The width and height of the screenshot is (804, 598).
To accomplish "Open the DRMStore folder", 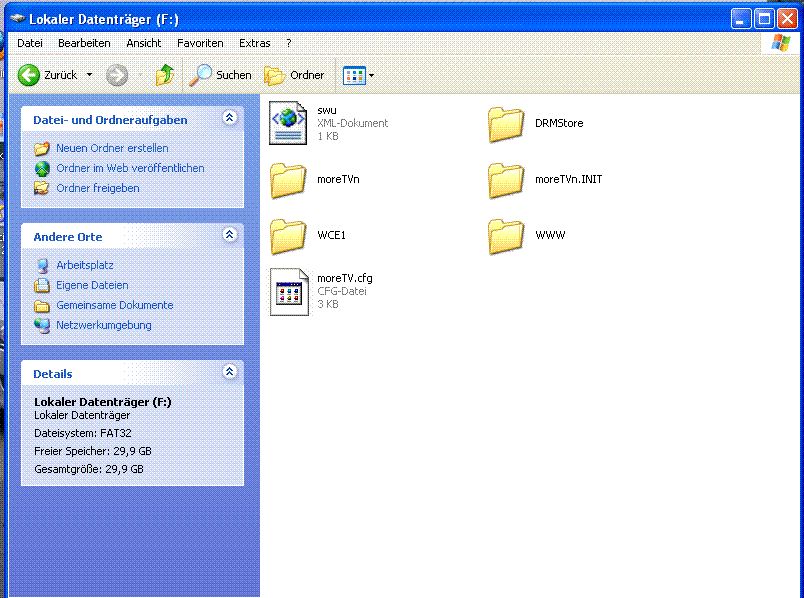I will click(507, 124).
